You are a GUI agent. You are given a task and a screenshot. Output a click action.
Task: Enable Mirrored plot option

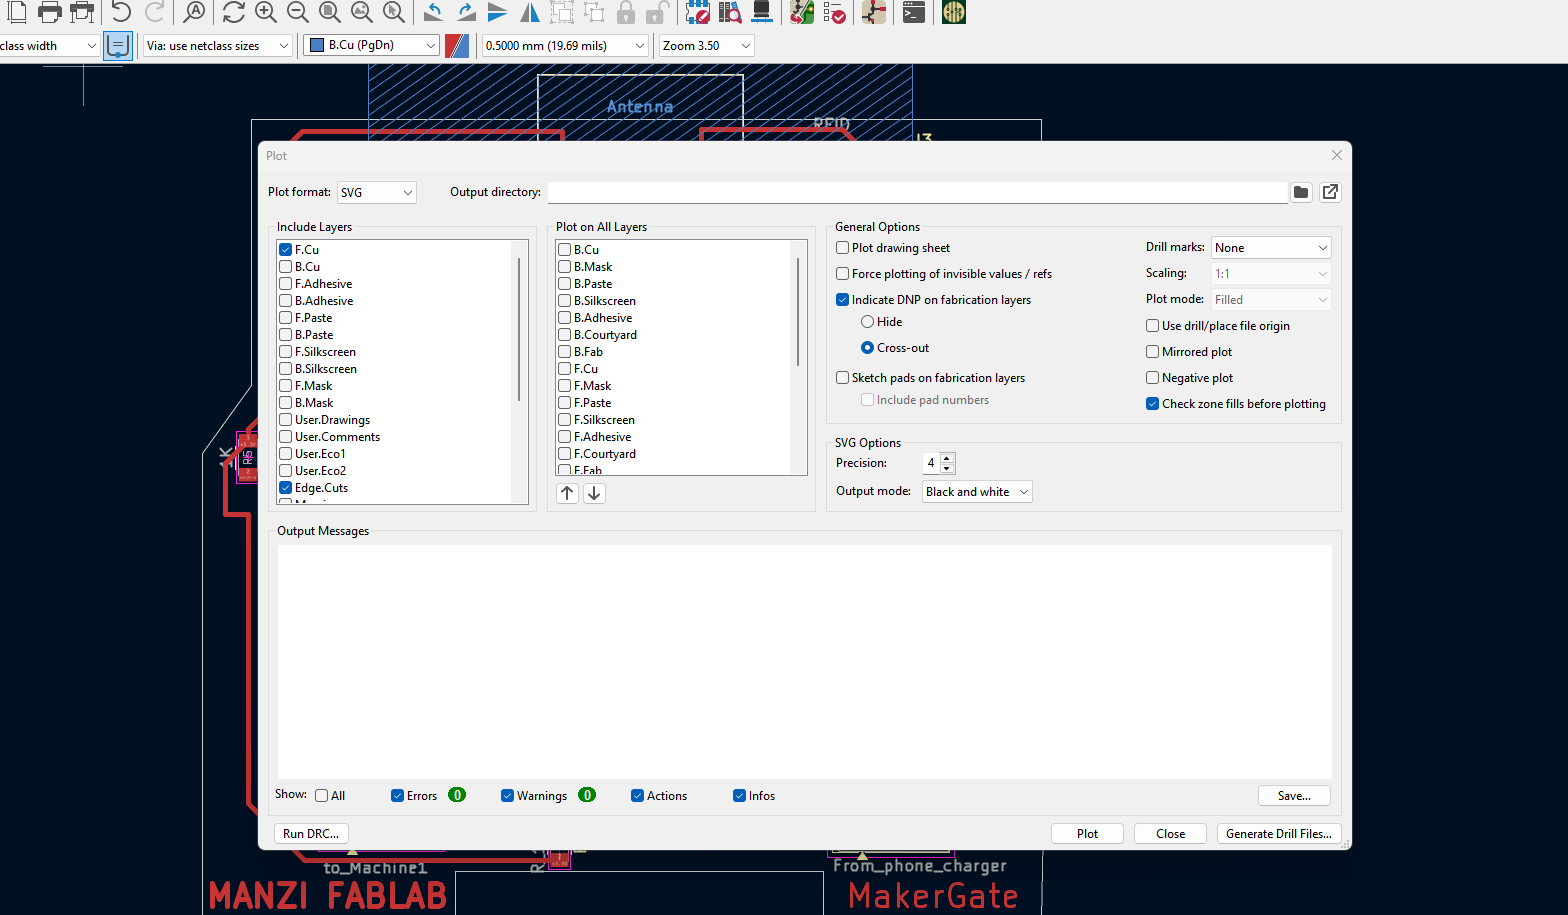[1153, 352]
